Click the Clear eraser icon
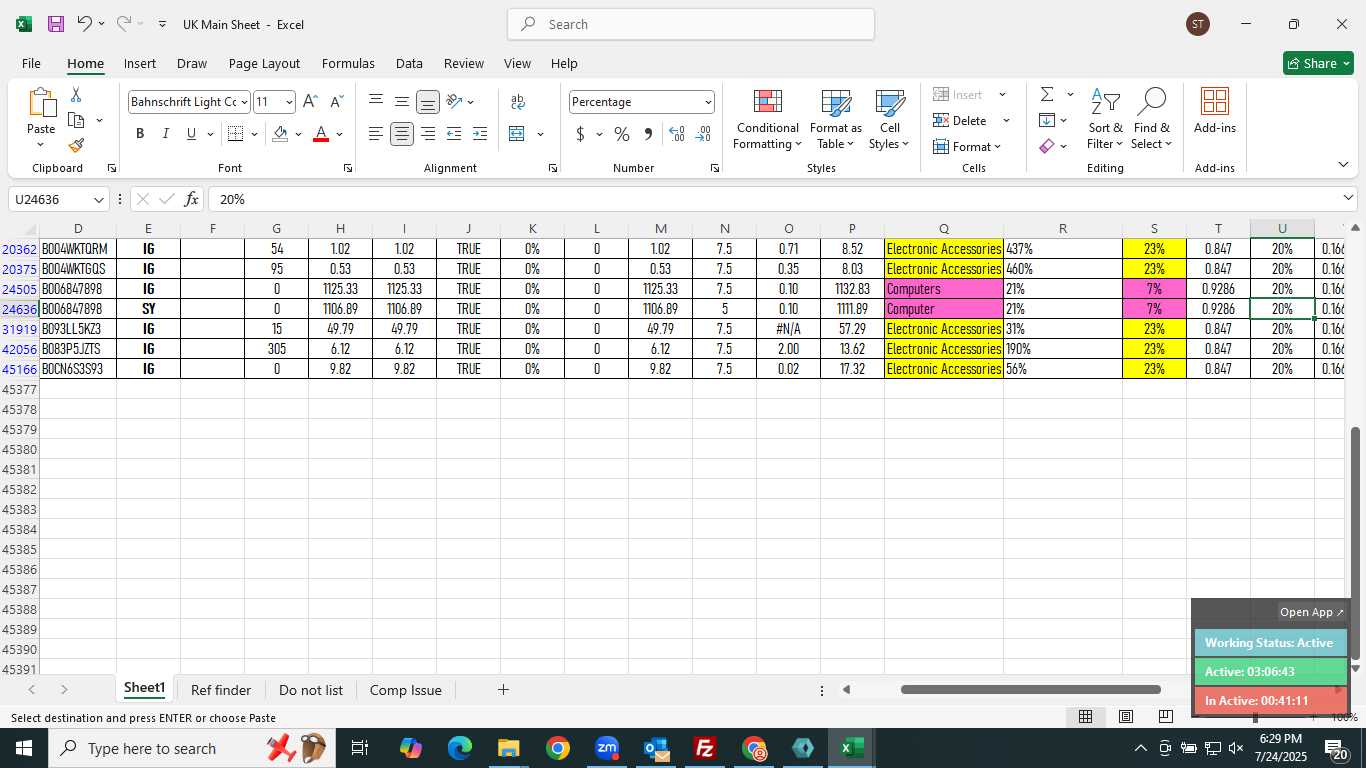 click(x=1047, y=146)
